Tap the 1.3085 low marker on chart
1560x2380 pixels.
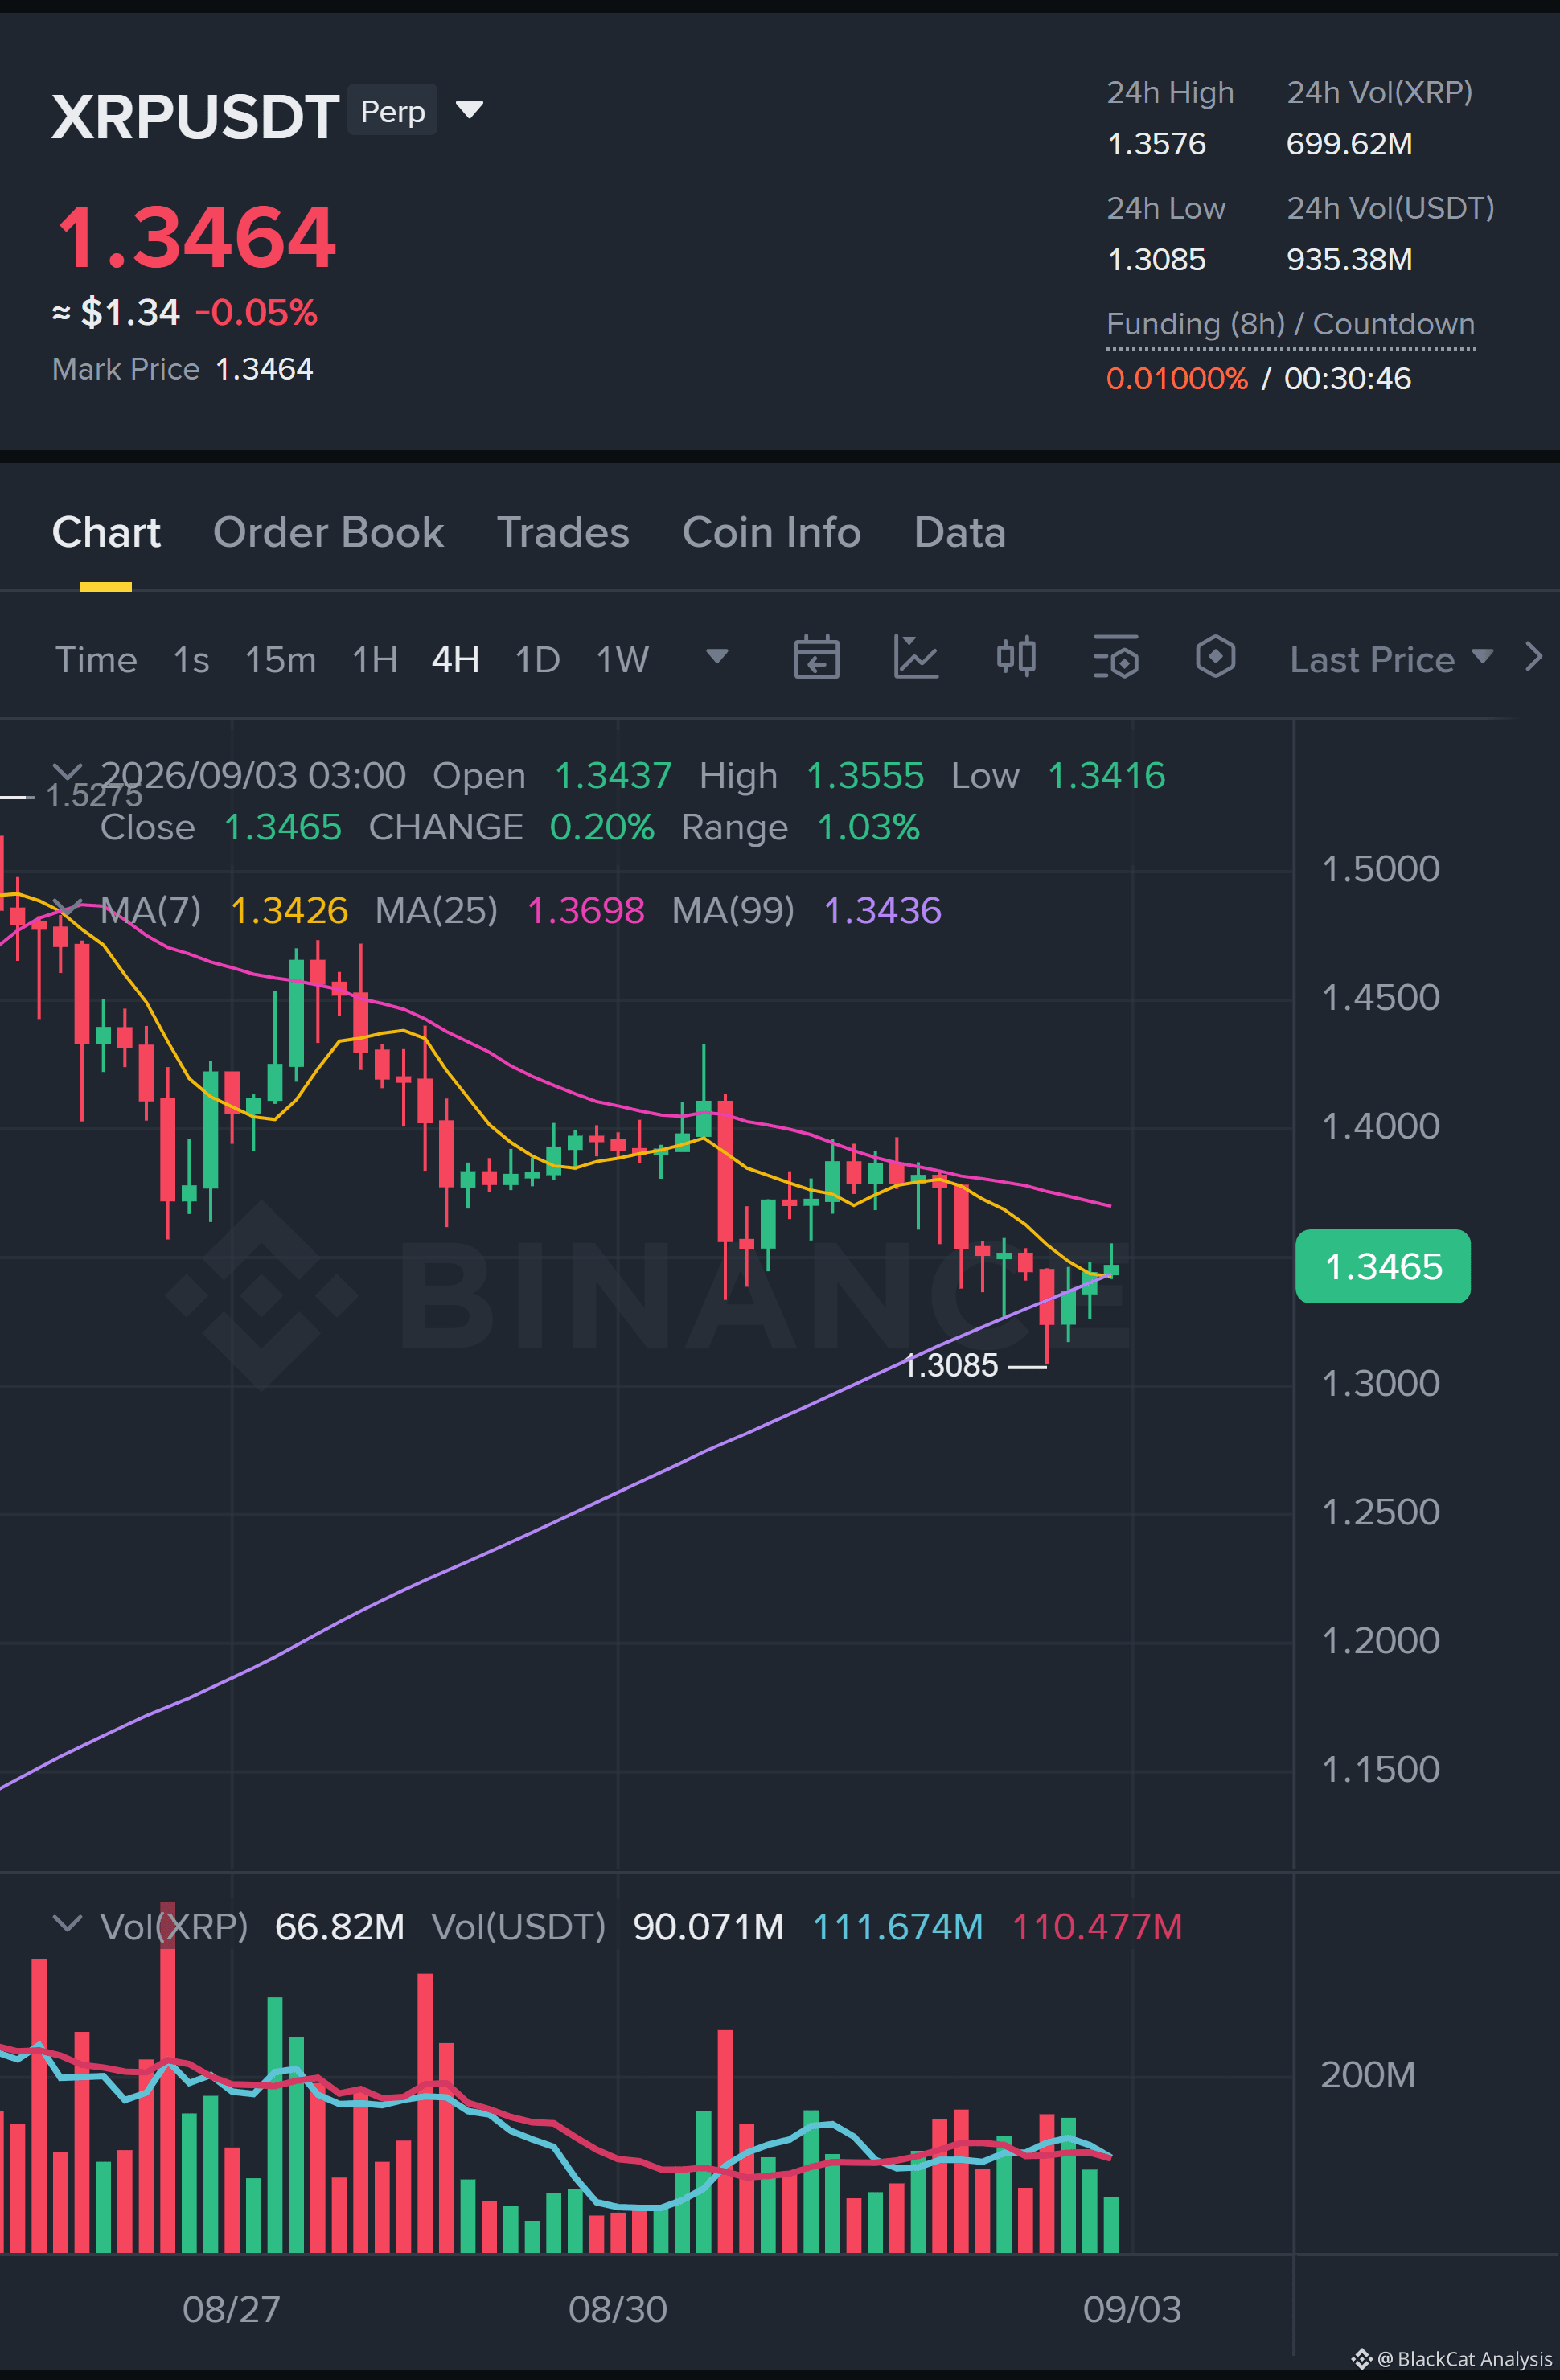pyautogui.click(x=950, y=1365)
